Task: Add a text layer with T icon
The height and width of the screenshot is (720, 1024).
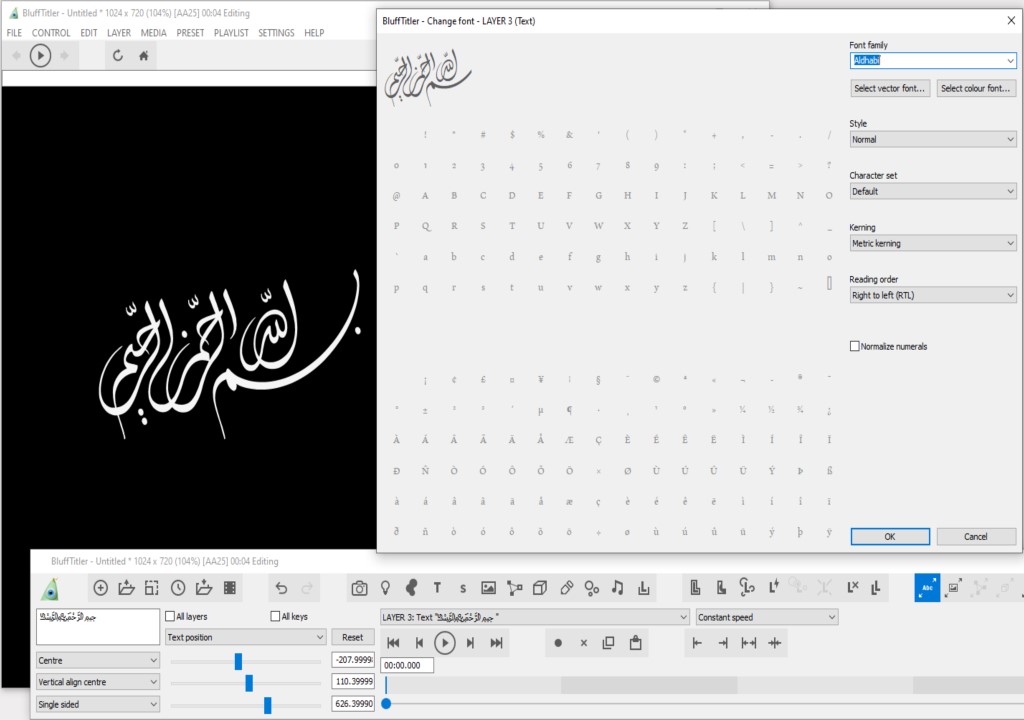Action: point(437,588)
